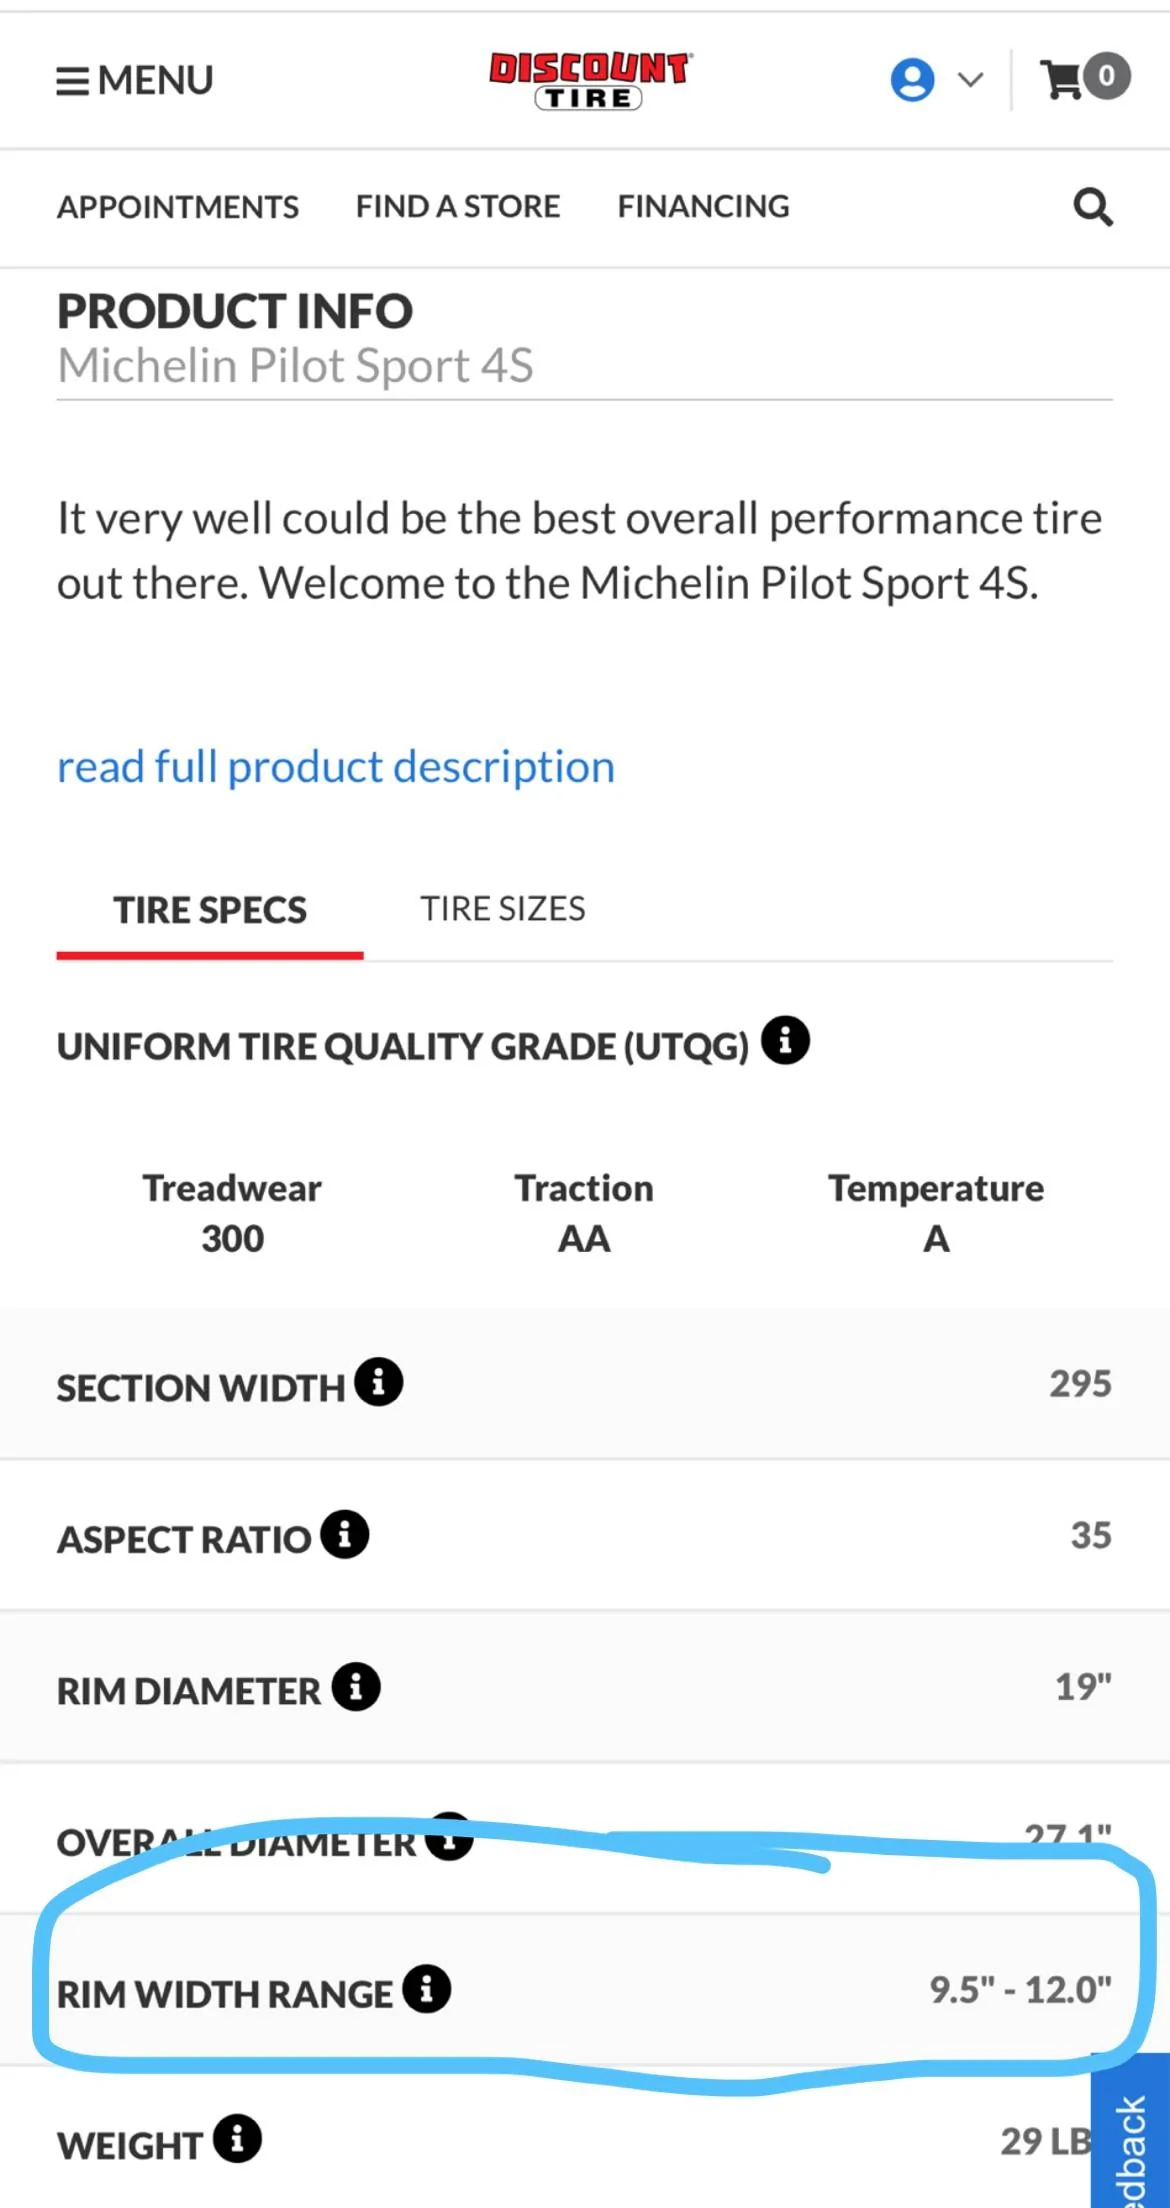Show info about Weight
This screenshot has width=1170, height=2208.
point(237,2139)
